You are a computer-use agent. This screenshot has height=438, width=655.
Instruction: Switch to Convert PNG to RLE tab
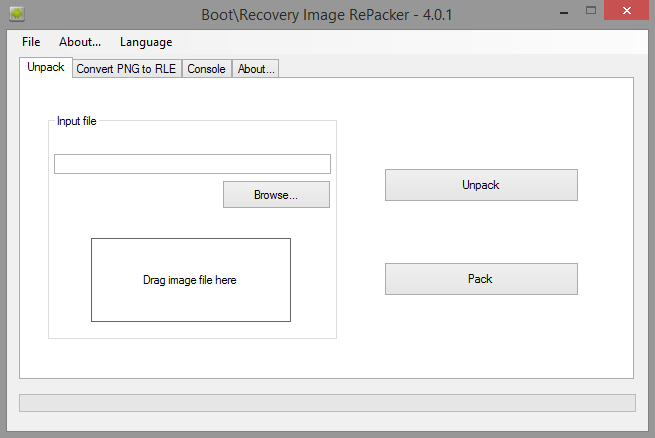127,69
